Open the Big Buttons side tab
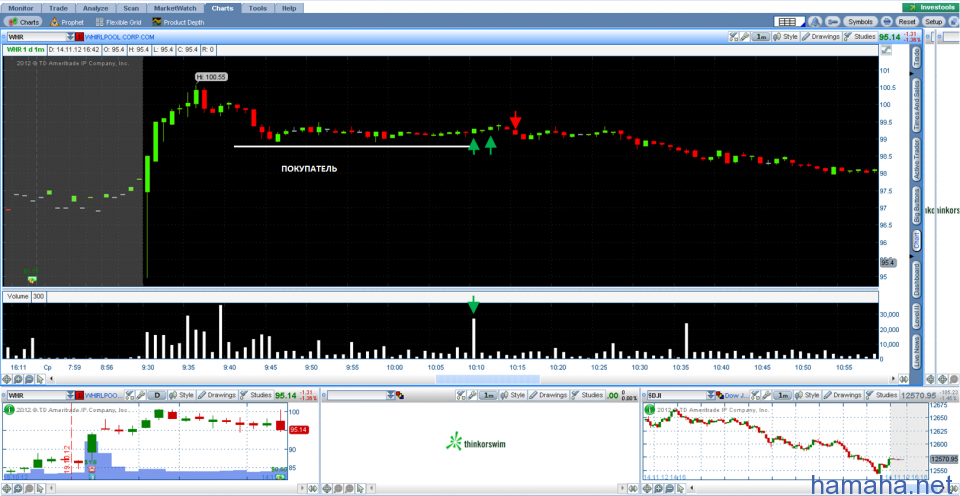 pyautogui.click(x=917, y=206)
